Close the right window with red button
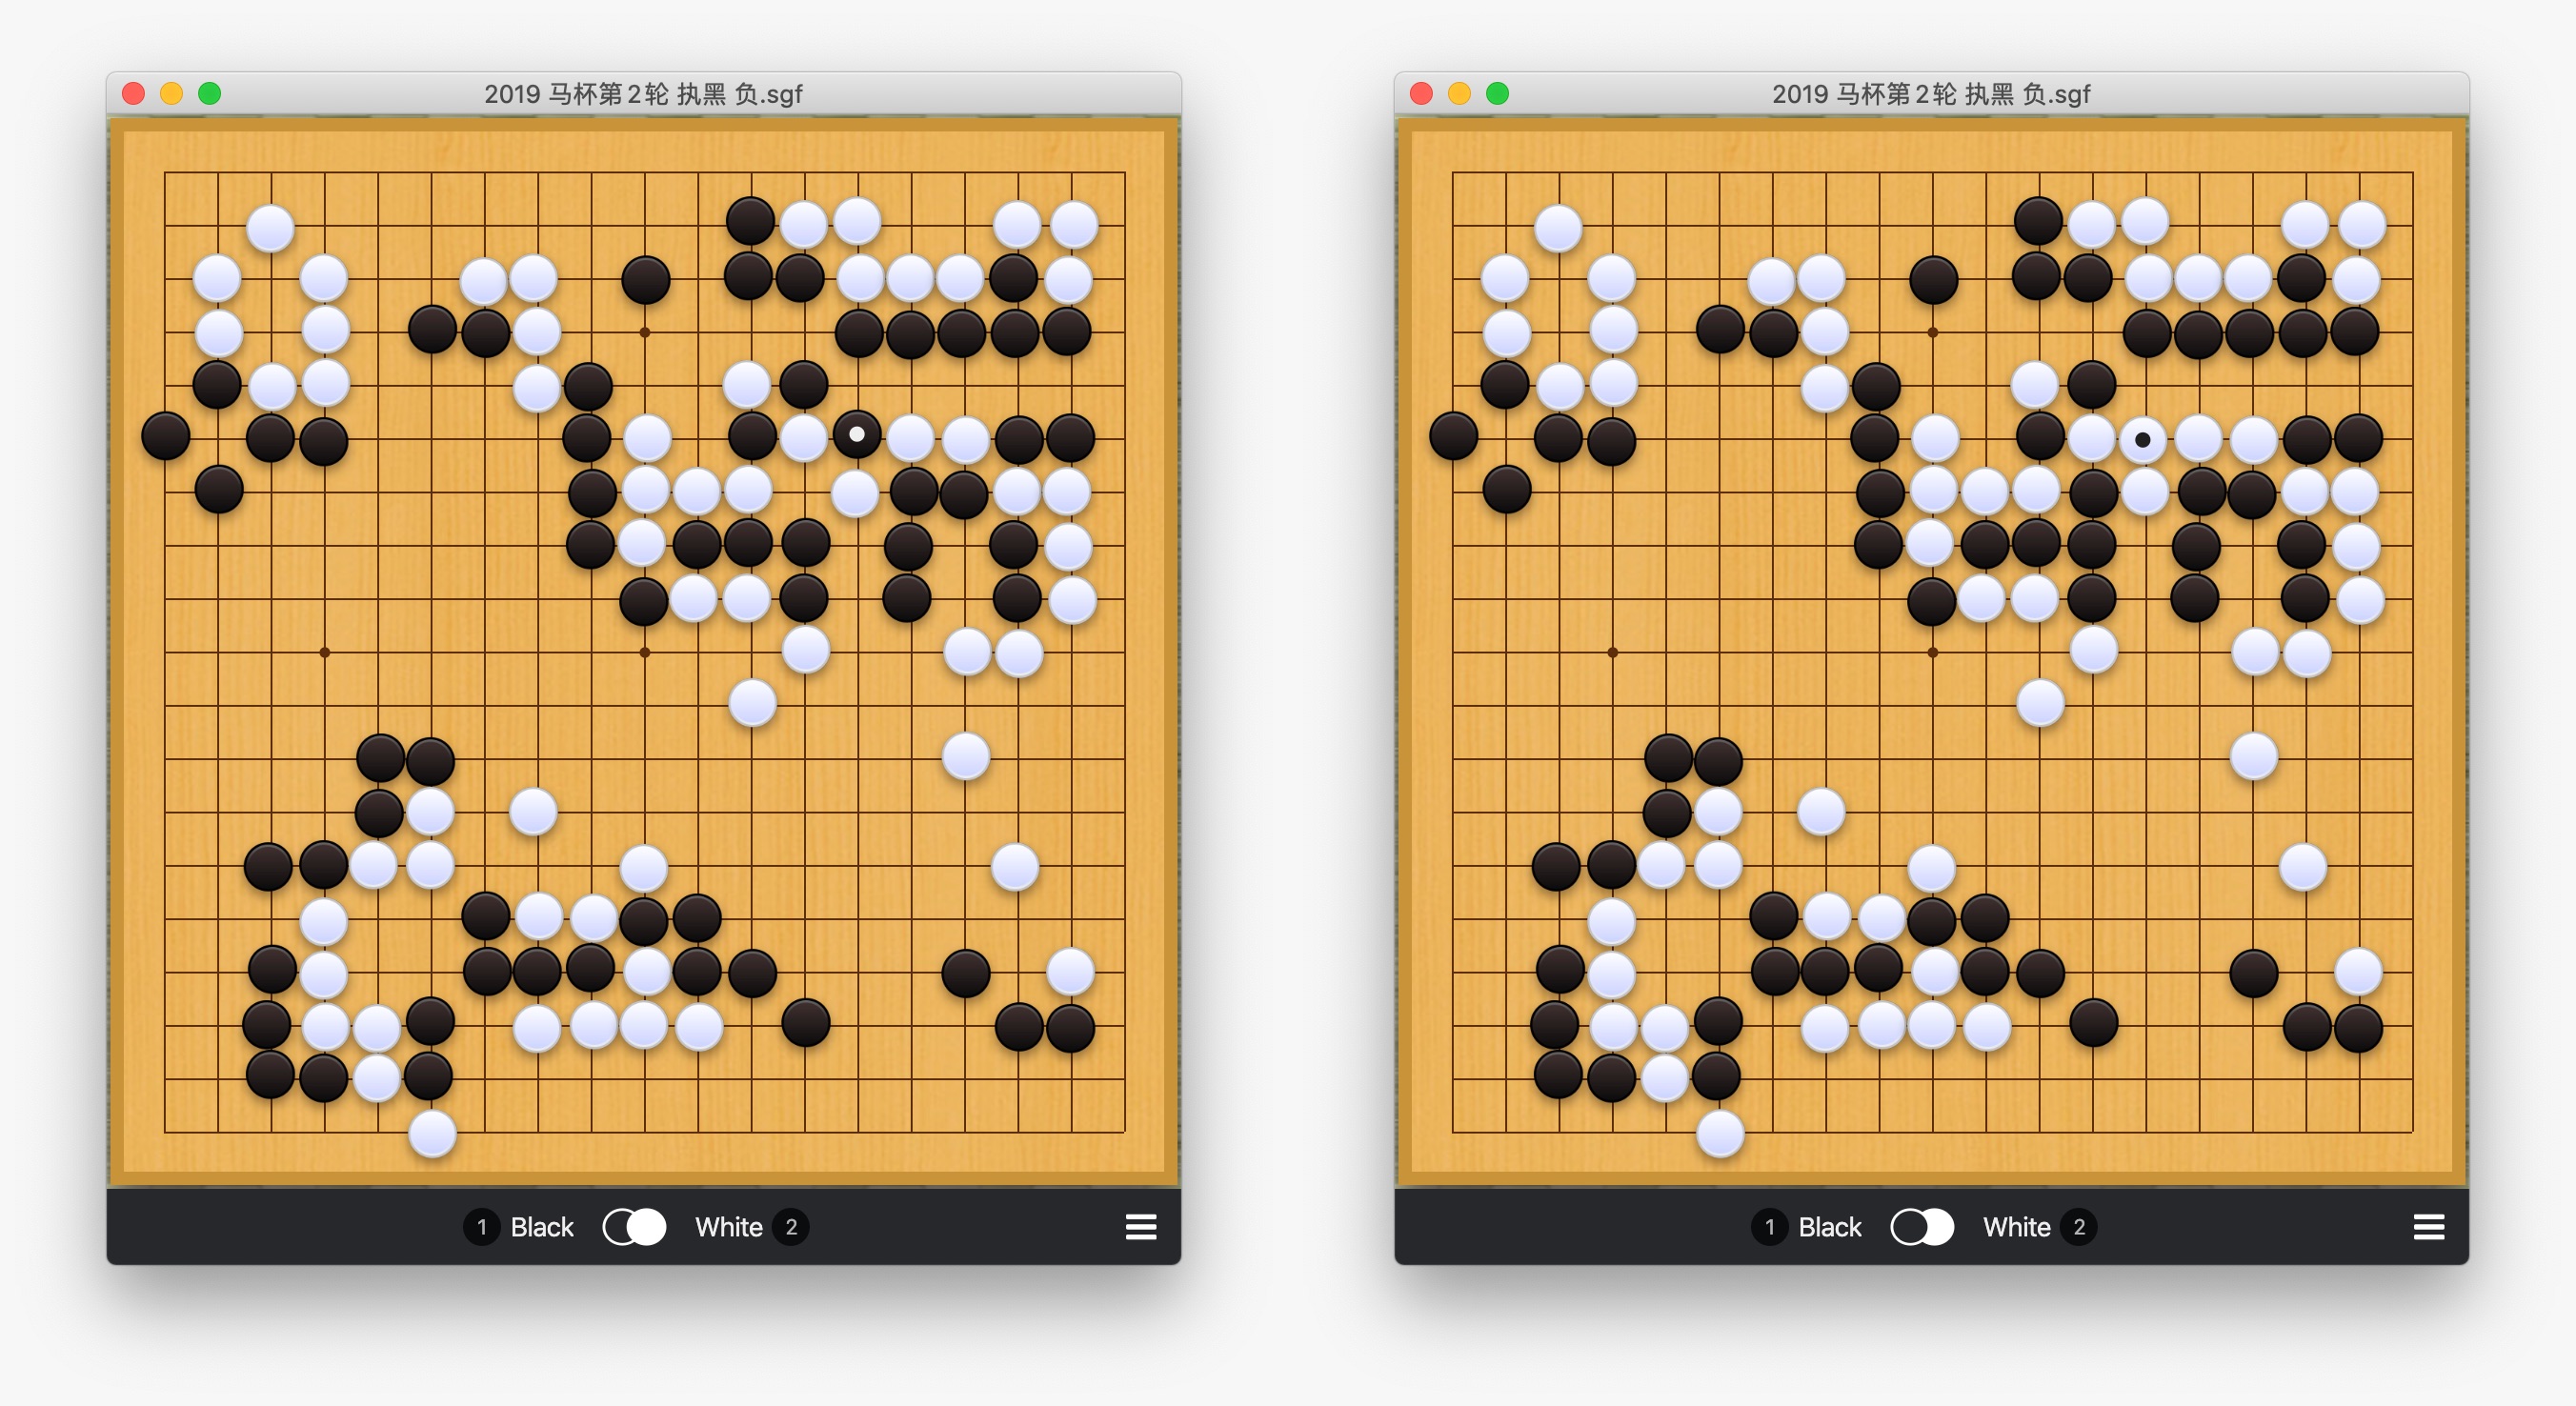This screenshot has width=2576, height=1406. 1421,94
